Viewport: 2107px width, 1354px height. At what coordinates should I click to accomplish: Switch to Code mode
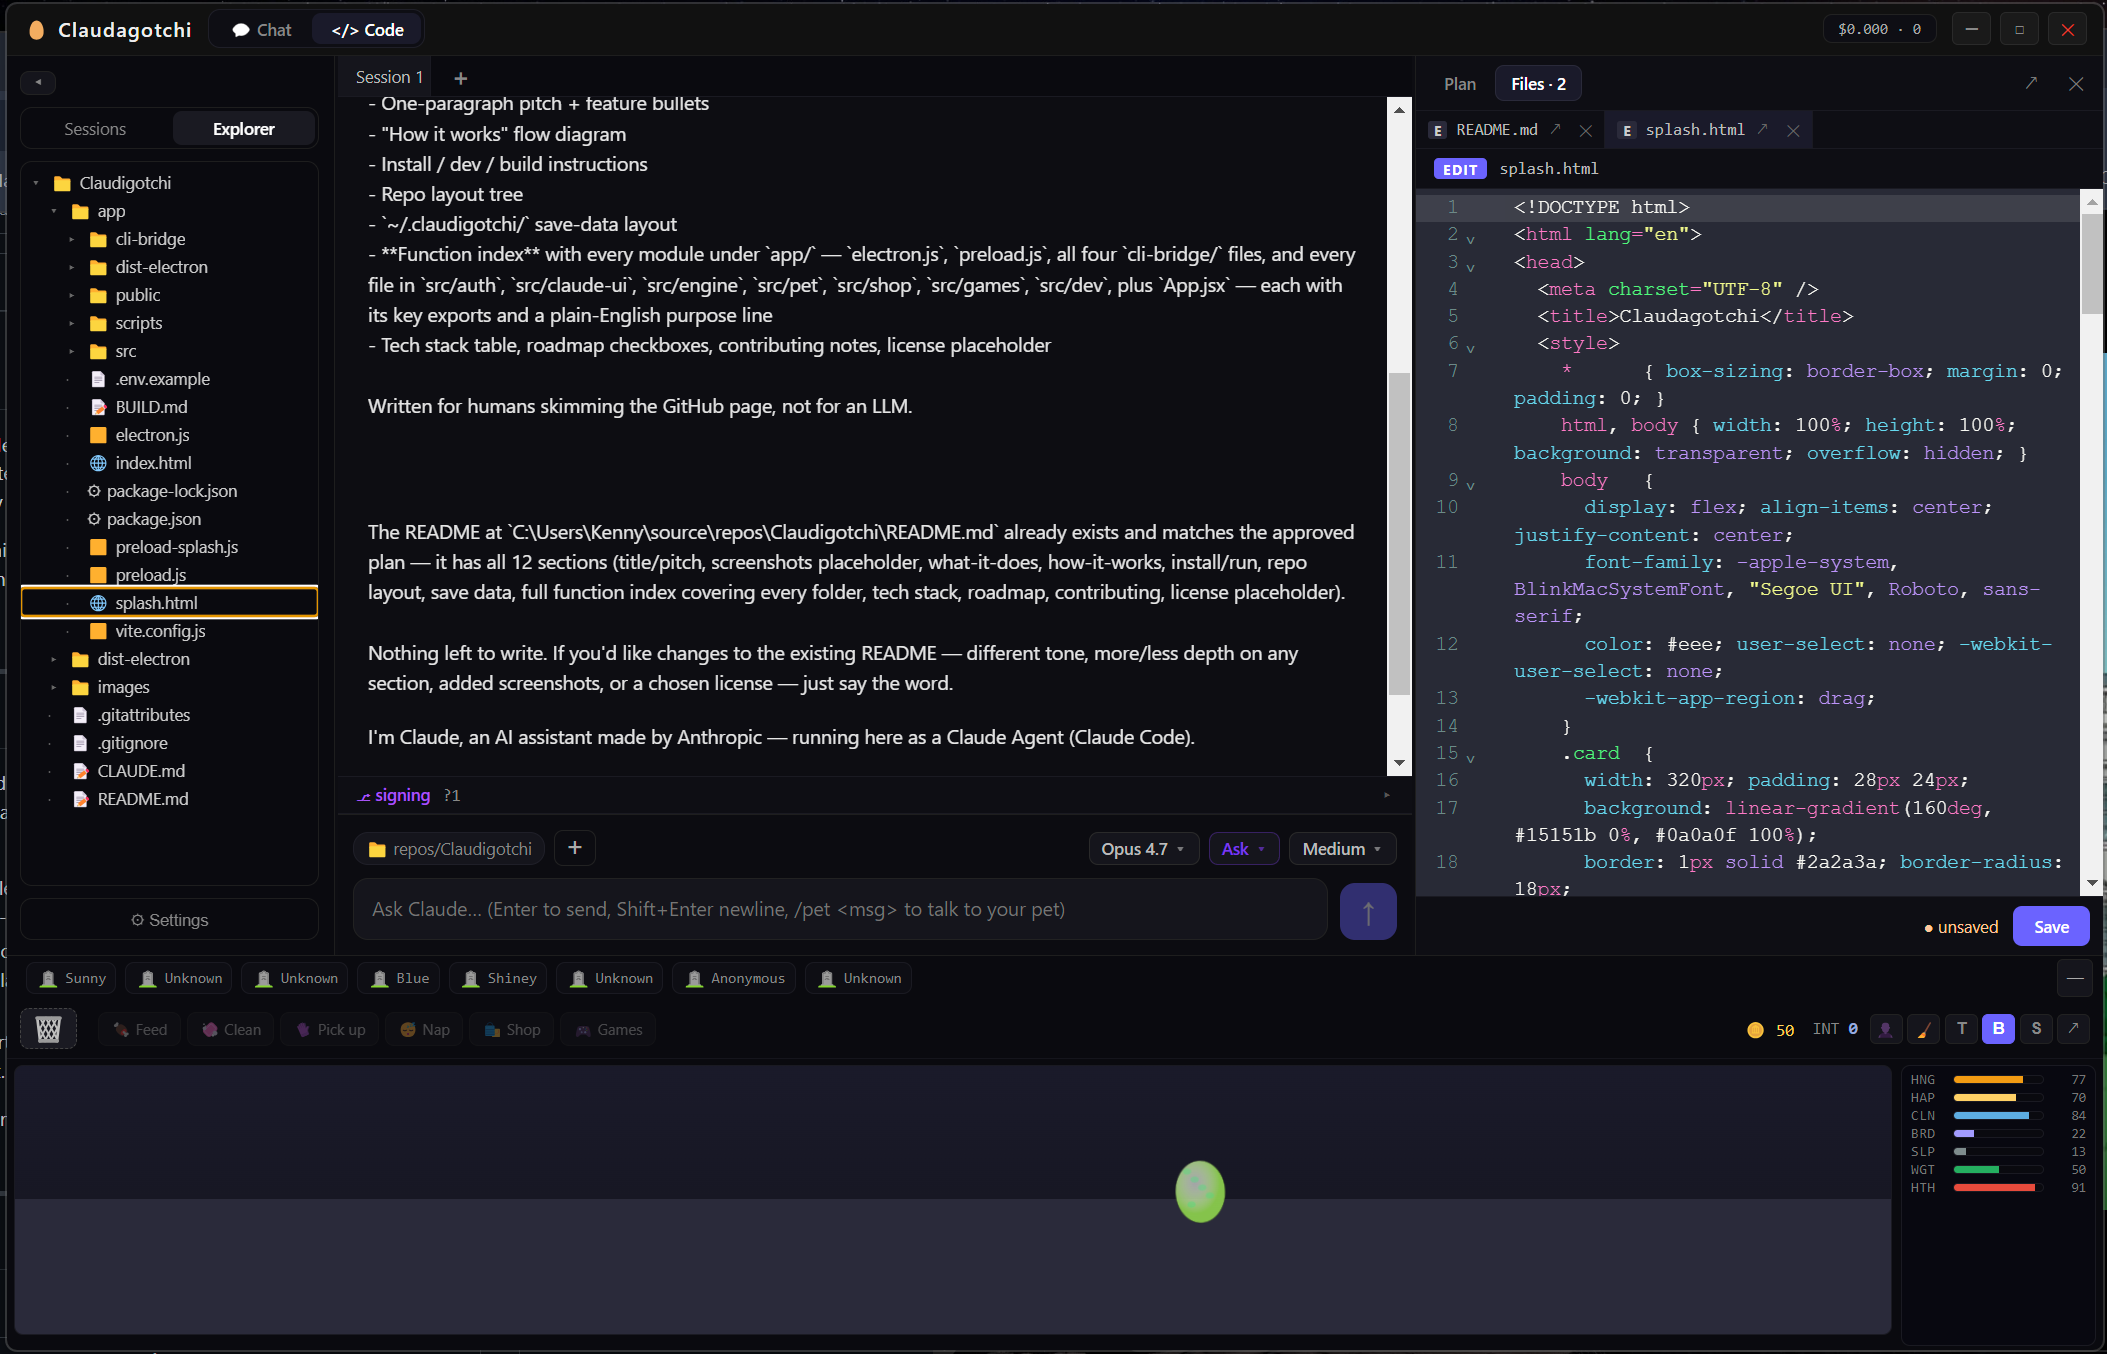click(368, 30)
